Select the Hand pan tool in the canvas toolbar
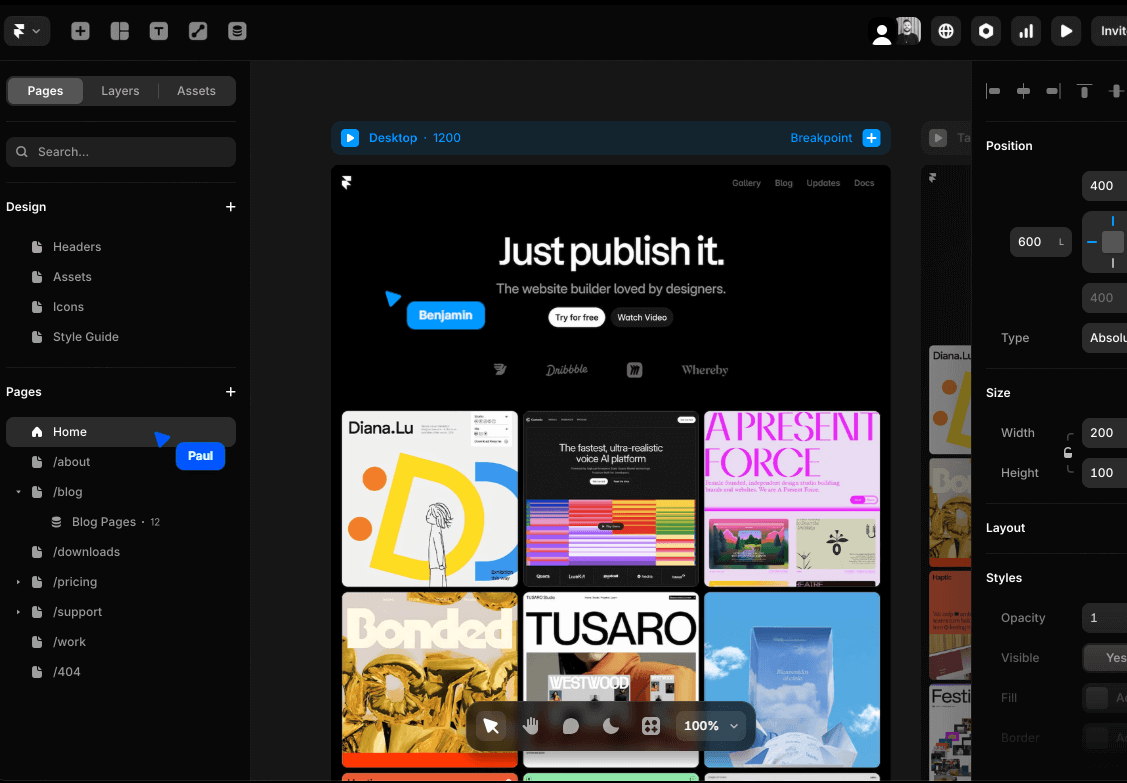This screenshot has width=1127, height=783. coord(531,727)
